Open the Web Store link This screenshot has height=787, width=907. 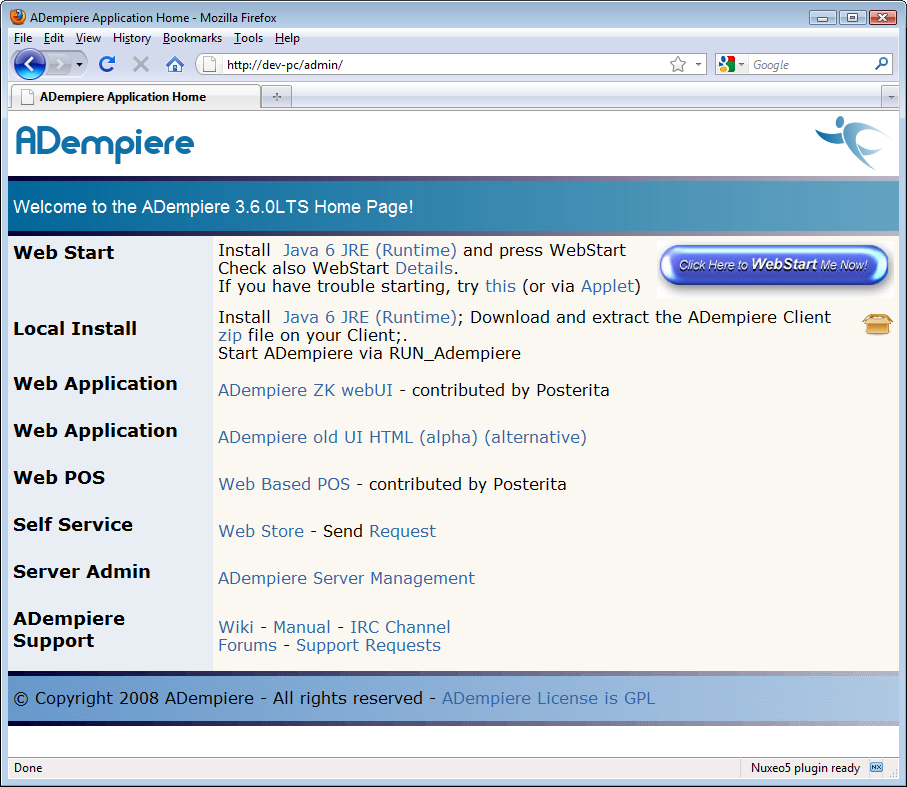coord(261,531)
